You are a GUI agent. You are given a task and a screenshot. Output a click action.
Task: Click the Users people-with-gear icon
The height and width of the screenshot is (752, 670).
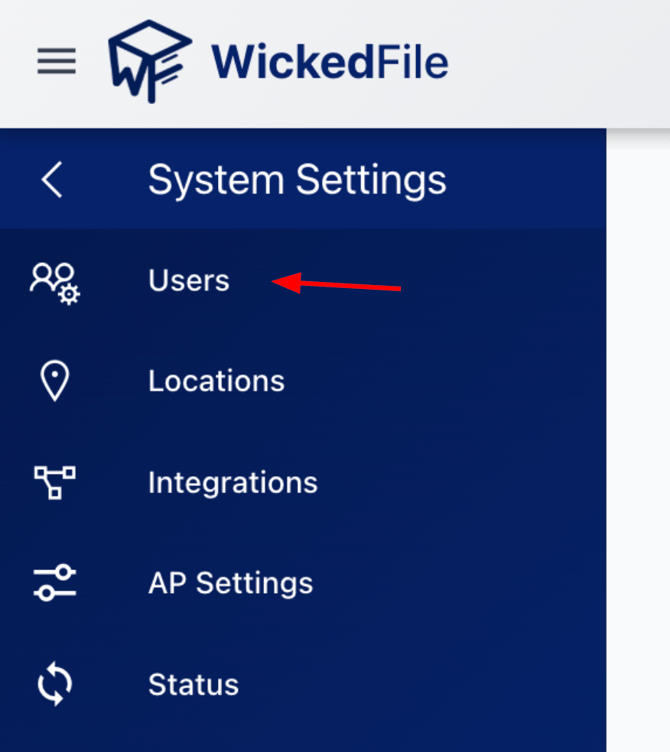coord(54,281)
